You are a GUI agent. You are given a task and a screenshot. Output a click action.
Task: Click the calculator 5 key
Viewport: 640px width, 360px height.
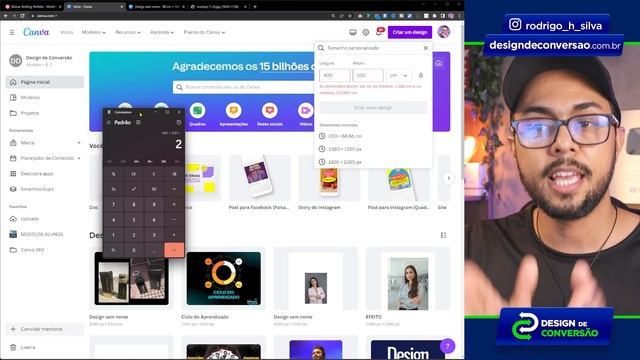click(133, 220)
